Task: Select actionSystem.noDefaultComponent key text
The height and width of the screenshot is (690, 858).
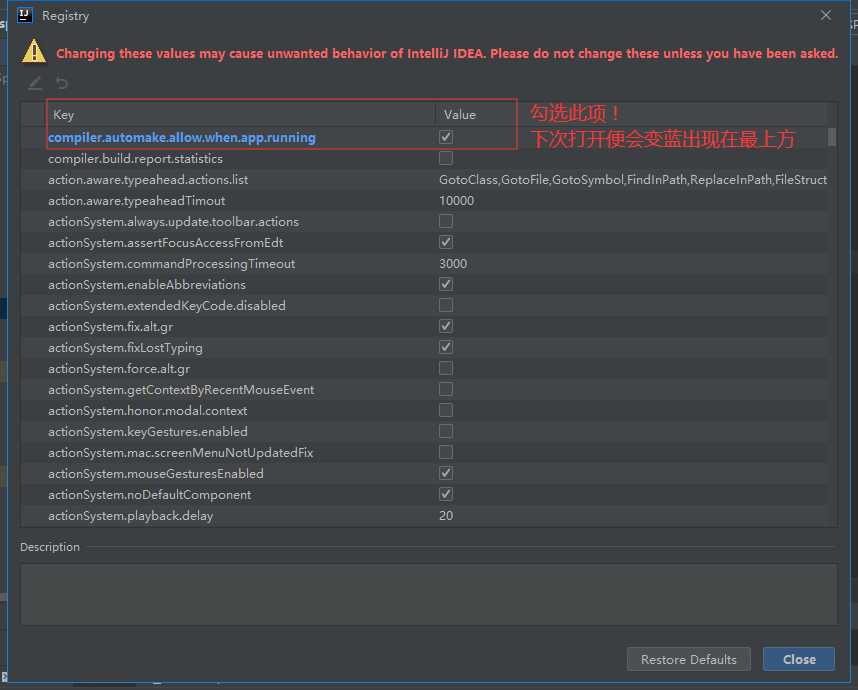Action: (x=149, y=495)
